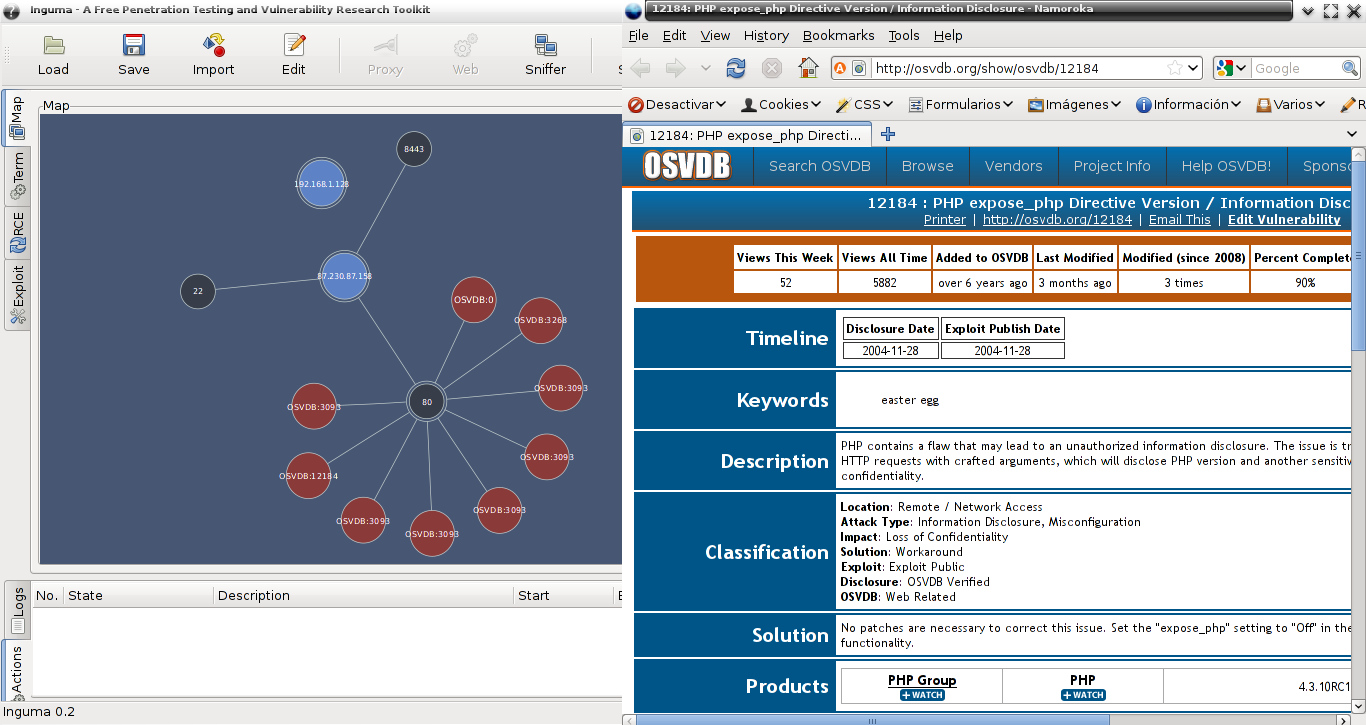This screenshot has height=725, width=1366.
Task: Click the Load toolbar button in Inguma
Action: tap(53, 56)
